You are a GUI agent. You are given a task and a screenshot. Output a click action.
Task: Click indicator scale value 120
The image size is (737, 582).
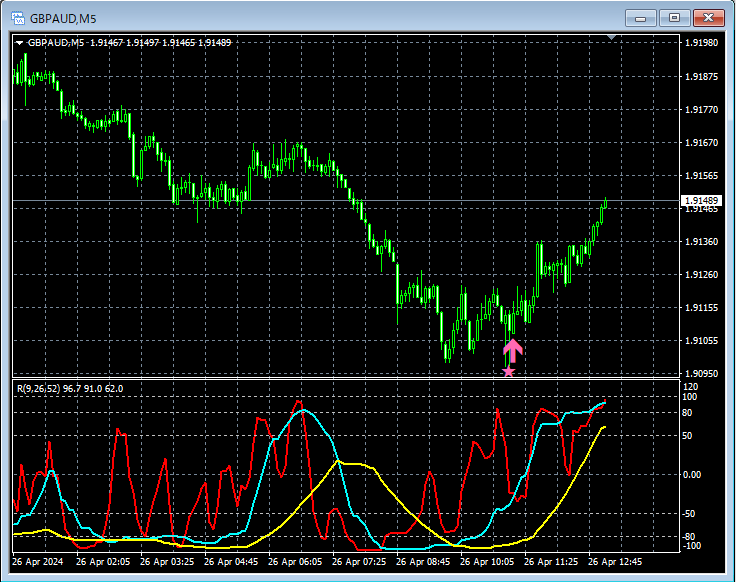point(690,387)
